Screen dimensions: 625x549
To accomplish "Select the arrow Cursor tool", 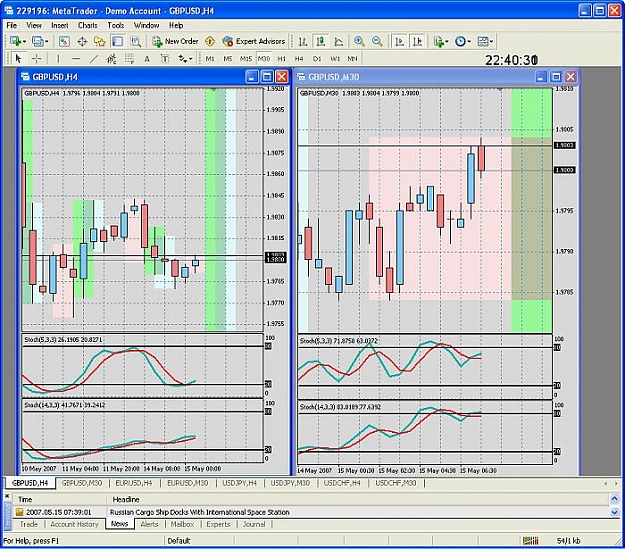I will click(18, 59).
